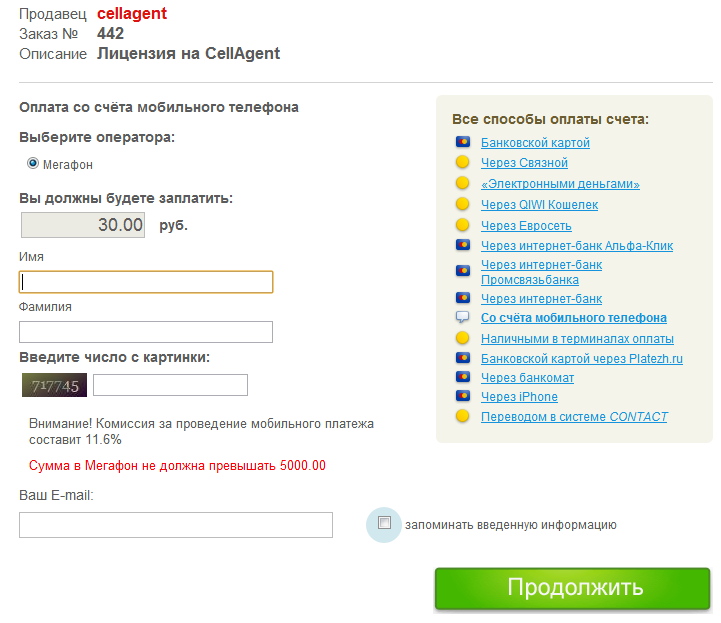Open Через интернет-банк Альфа-Клик link
The image size is (721, 623).
tap(577, 246)
